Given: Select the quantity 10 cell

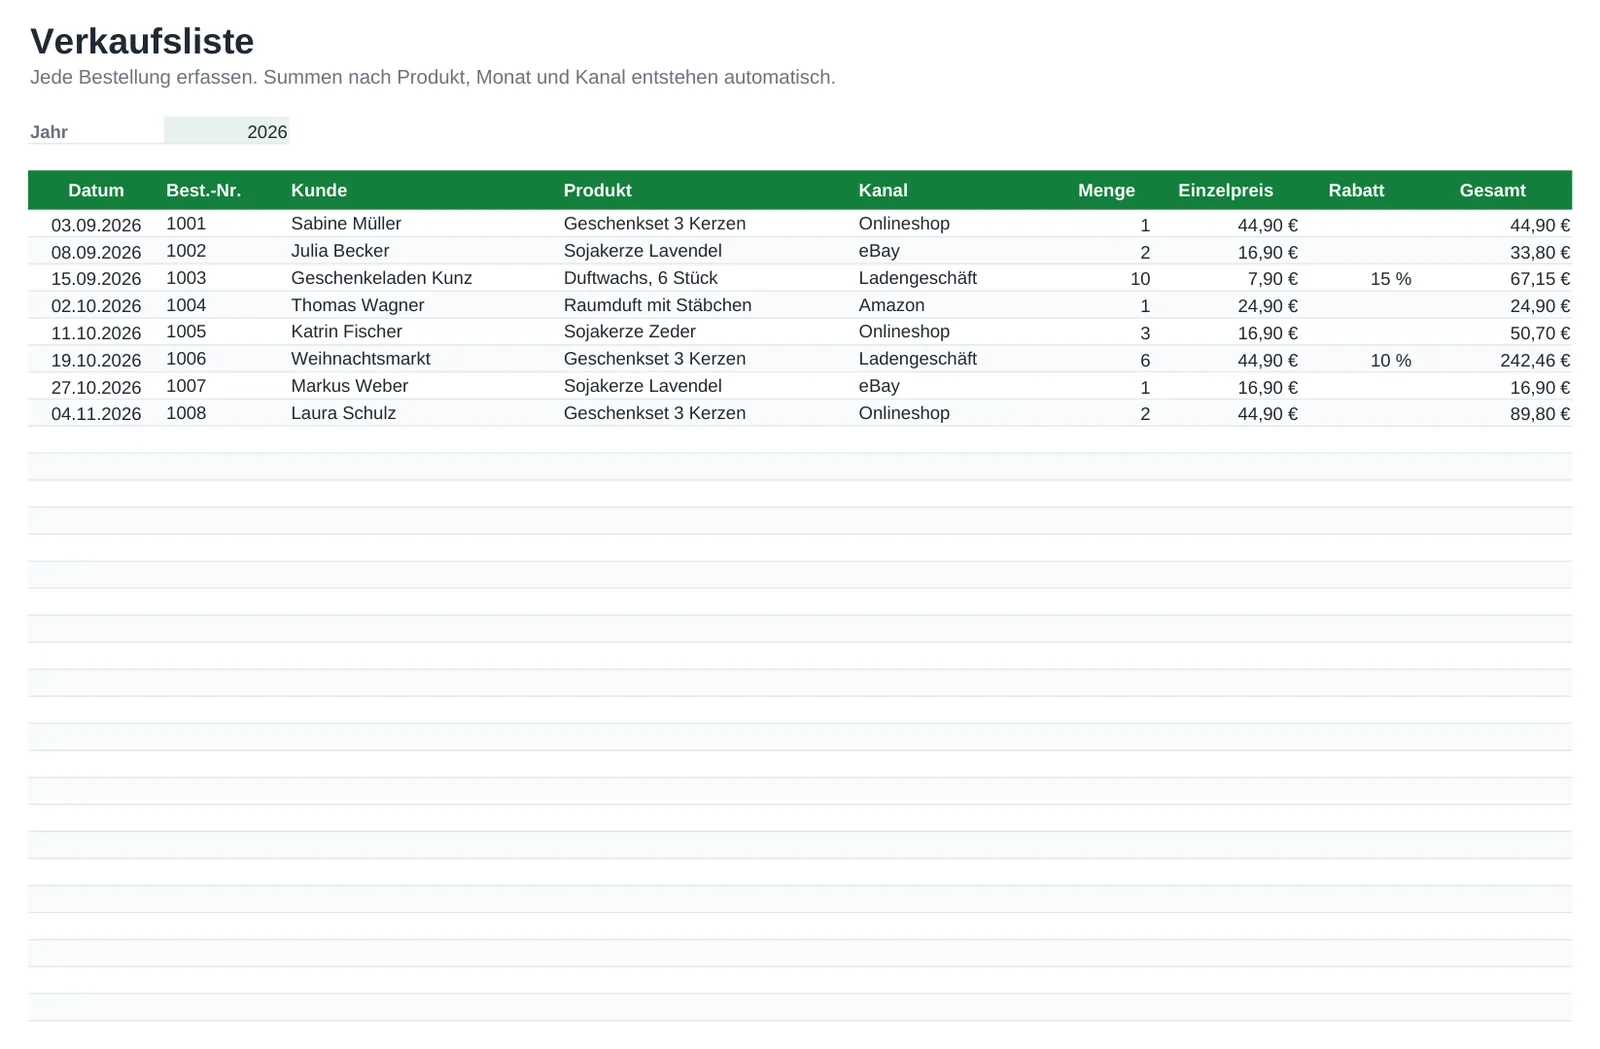Looking at the screenshot, I should (1140, 279).
